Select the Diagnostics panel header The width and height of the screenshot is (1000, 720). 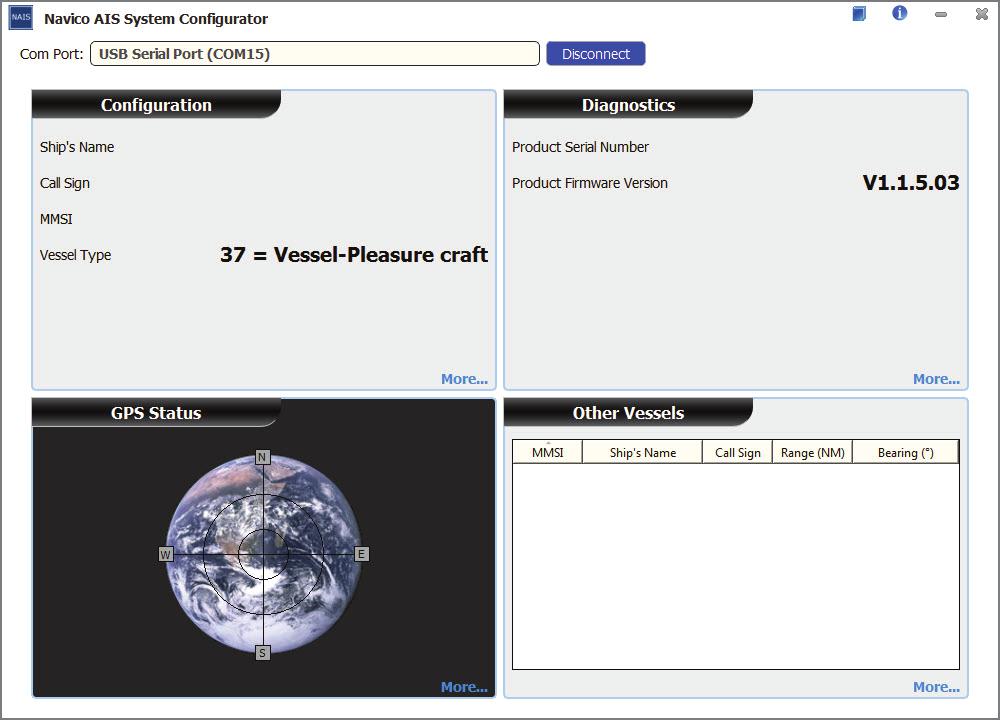628,105
